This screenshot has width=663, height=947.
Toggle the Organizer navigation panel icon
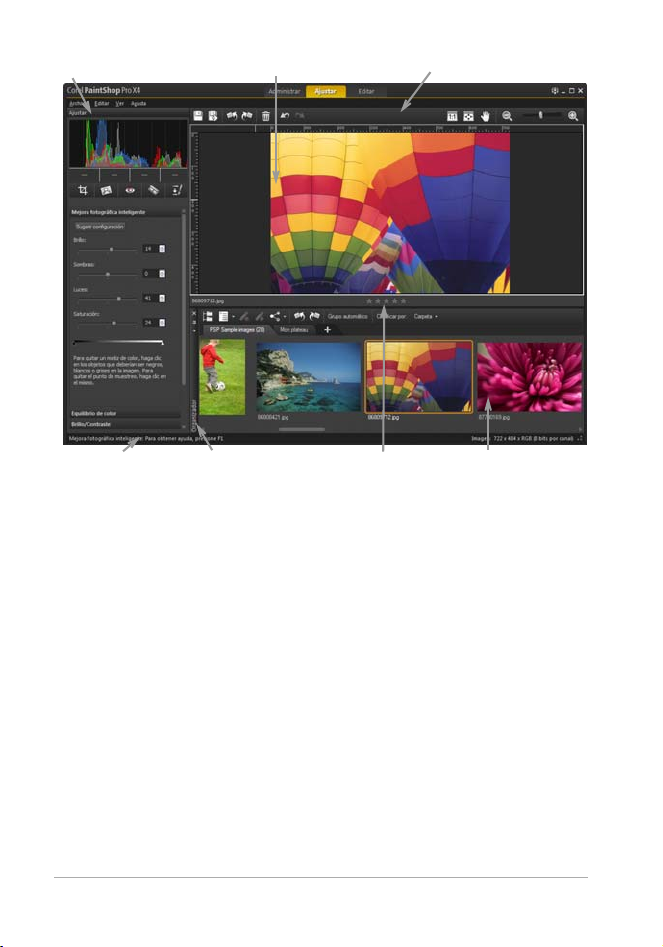(x=208, y=316)
